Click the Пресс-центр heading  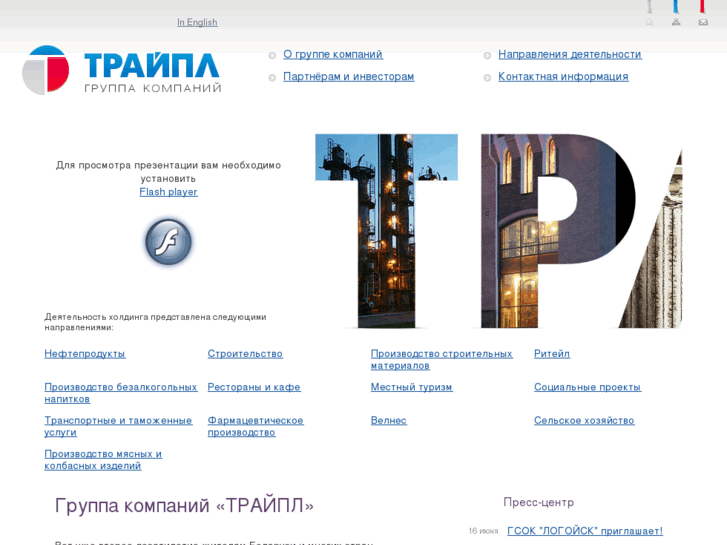[539, 502]
